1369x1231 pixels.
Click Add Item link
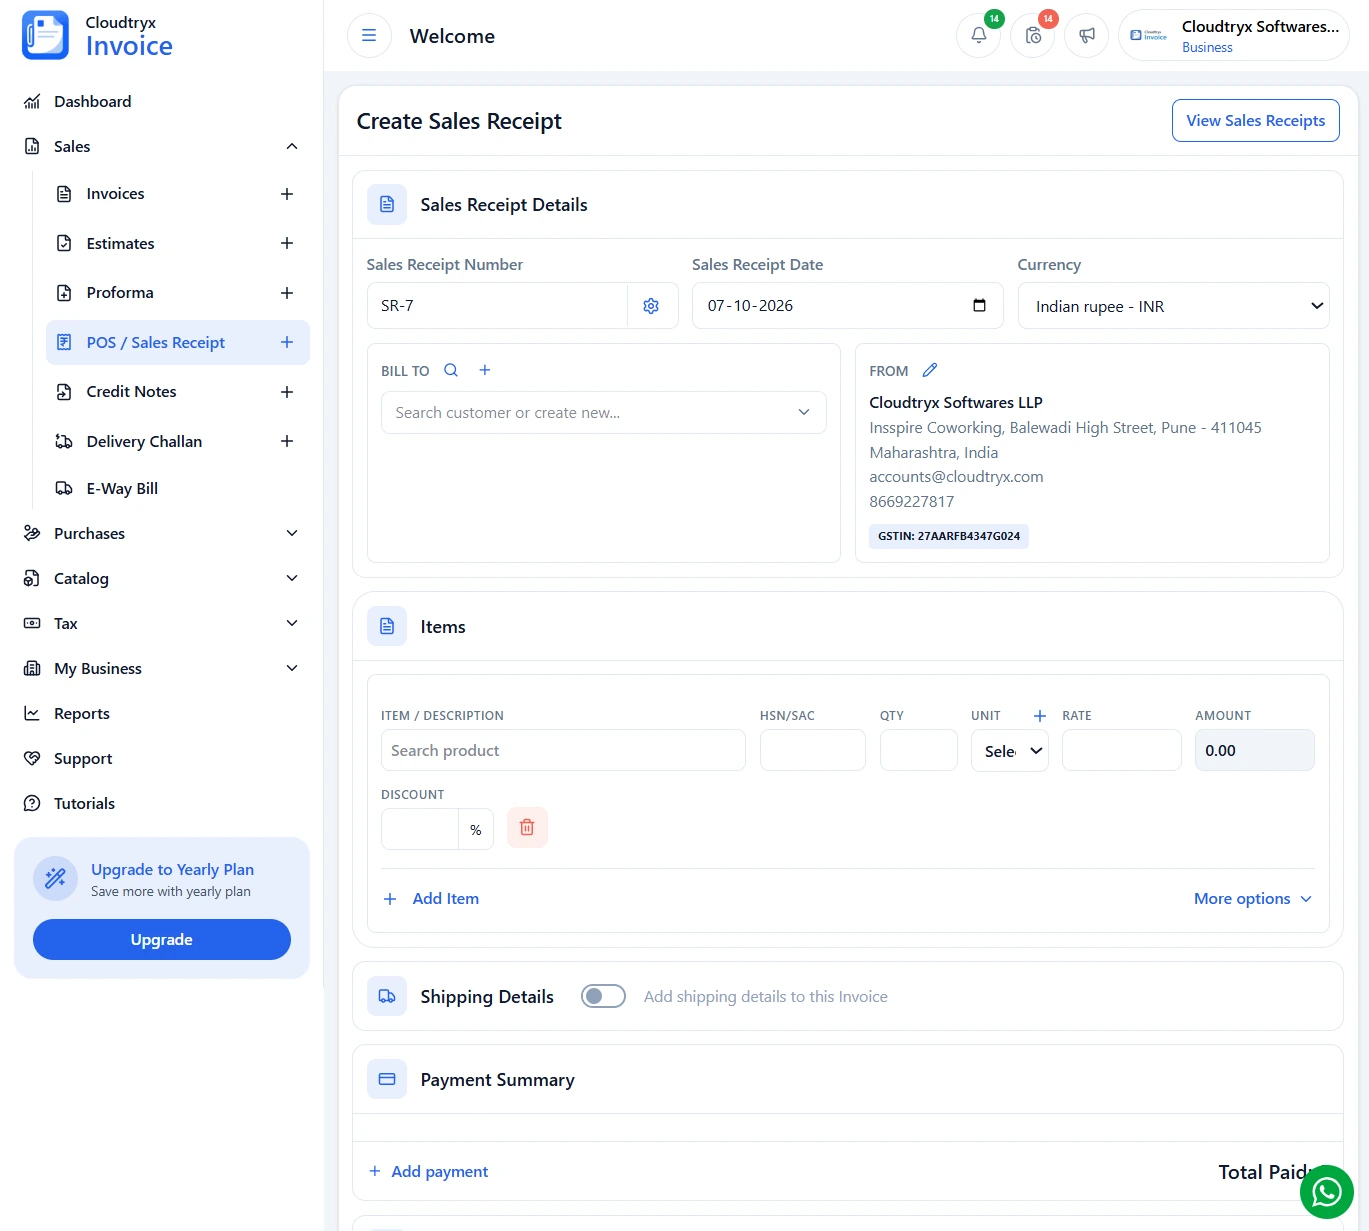click(x=431, y=899)
